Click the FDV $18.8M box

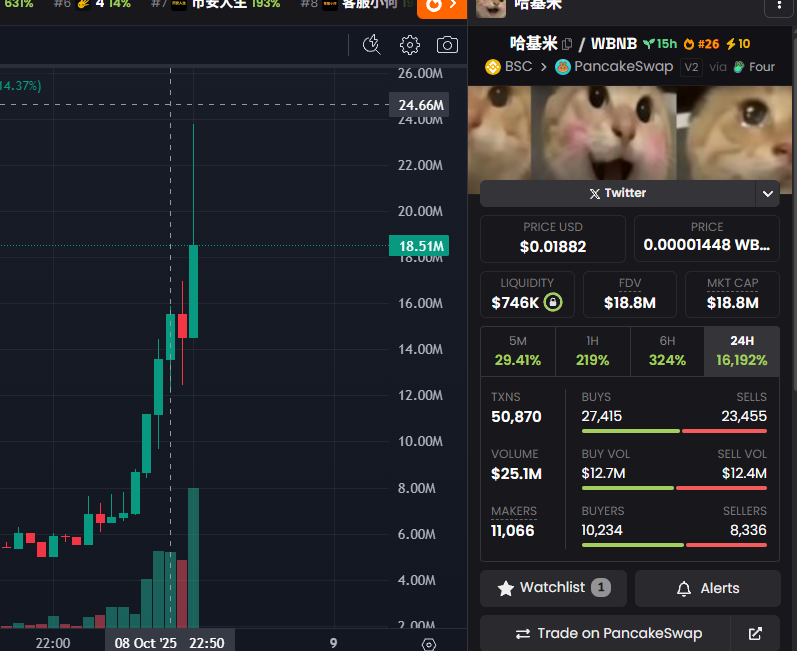coord(630,294)
